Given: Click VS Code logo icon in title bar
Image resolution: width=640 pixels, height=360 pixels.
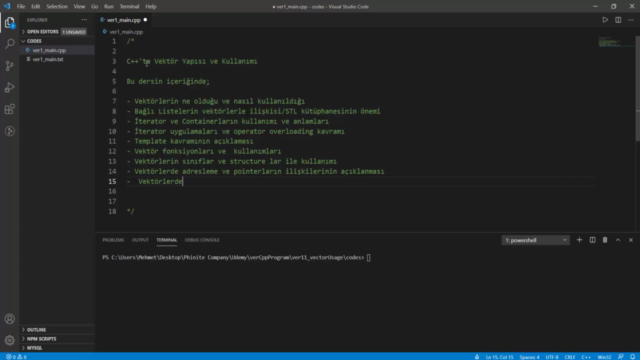Looking at the screenshot, I should (7, 6).
